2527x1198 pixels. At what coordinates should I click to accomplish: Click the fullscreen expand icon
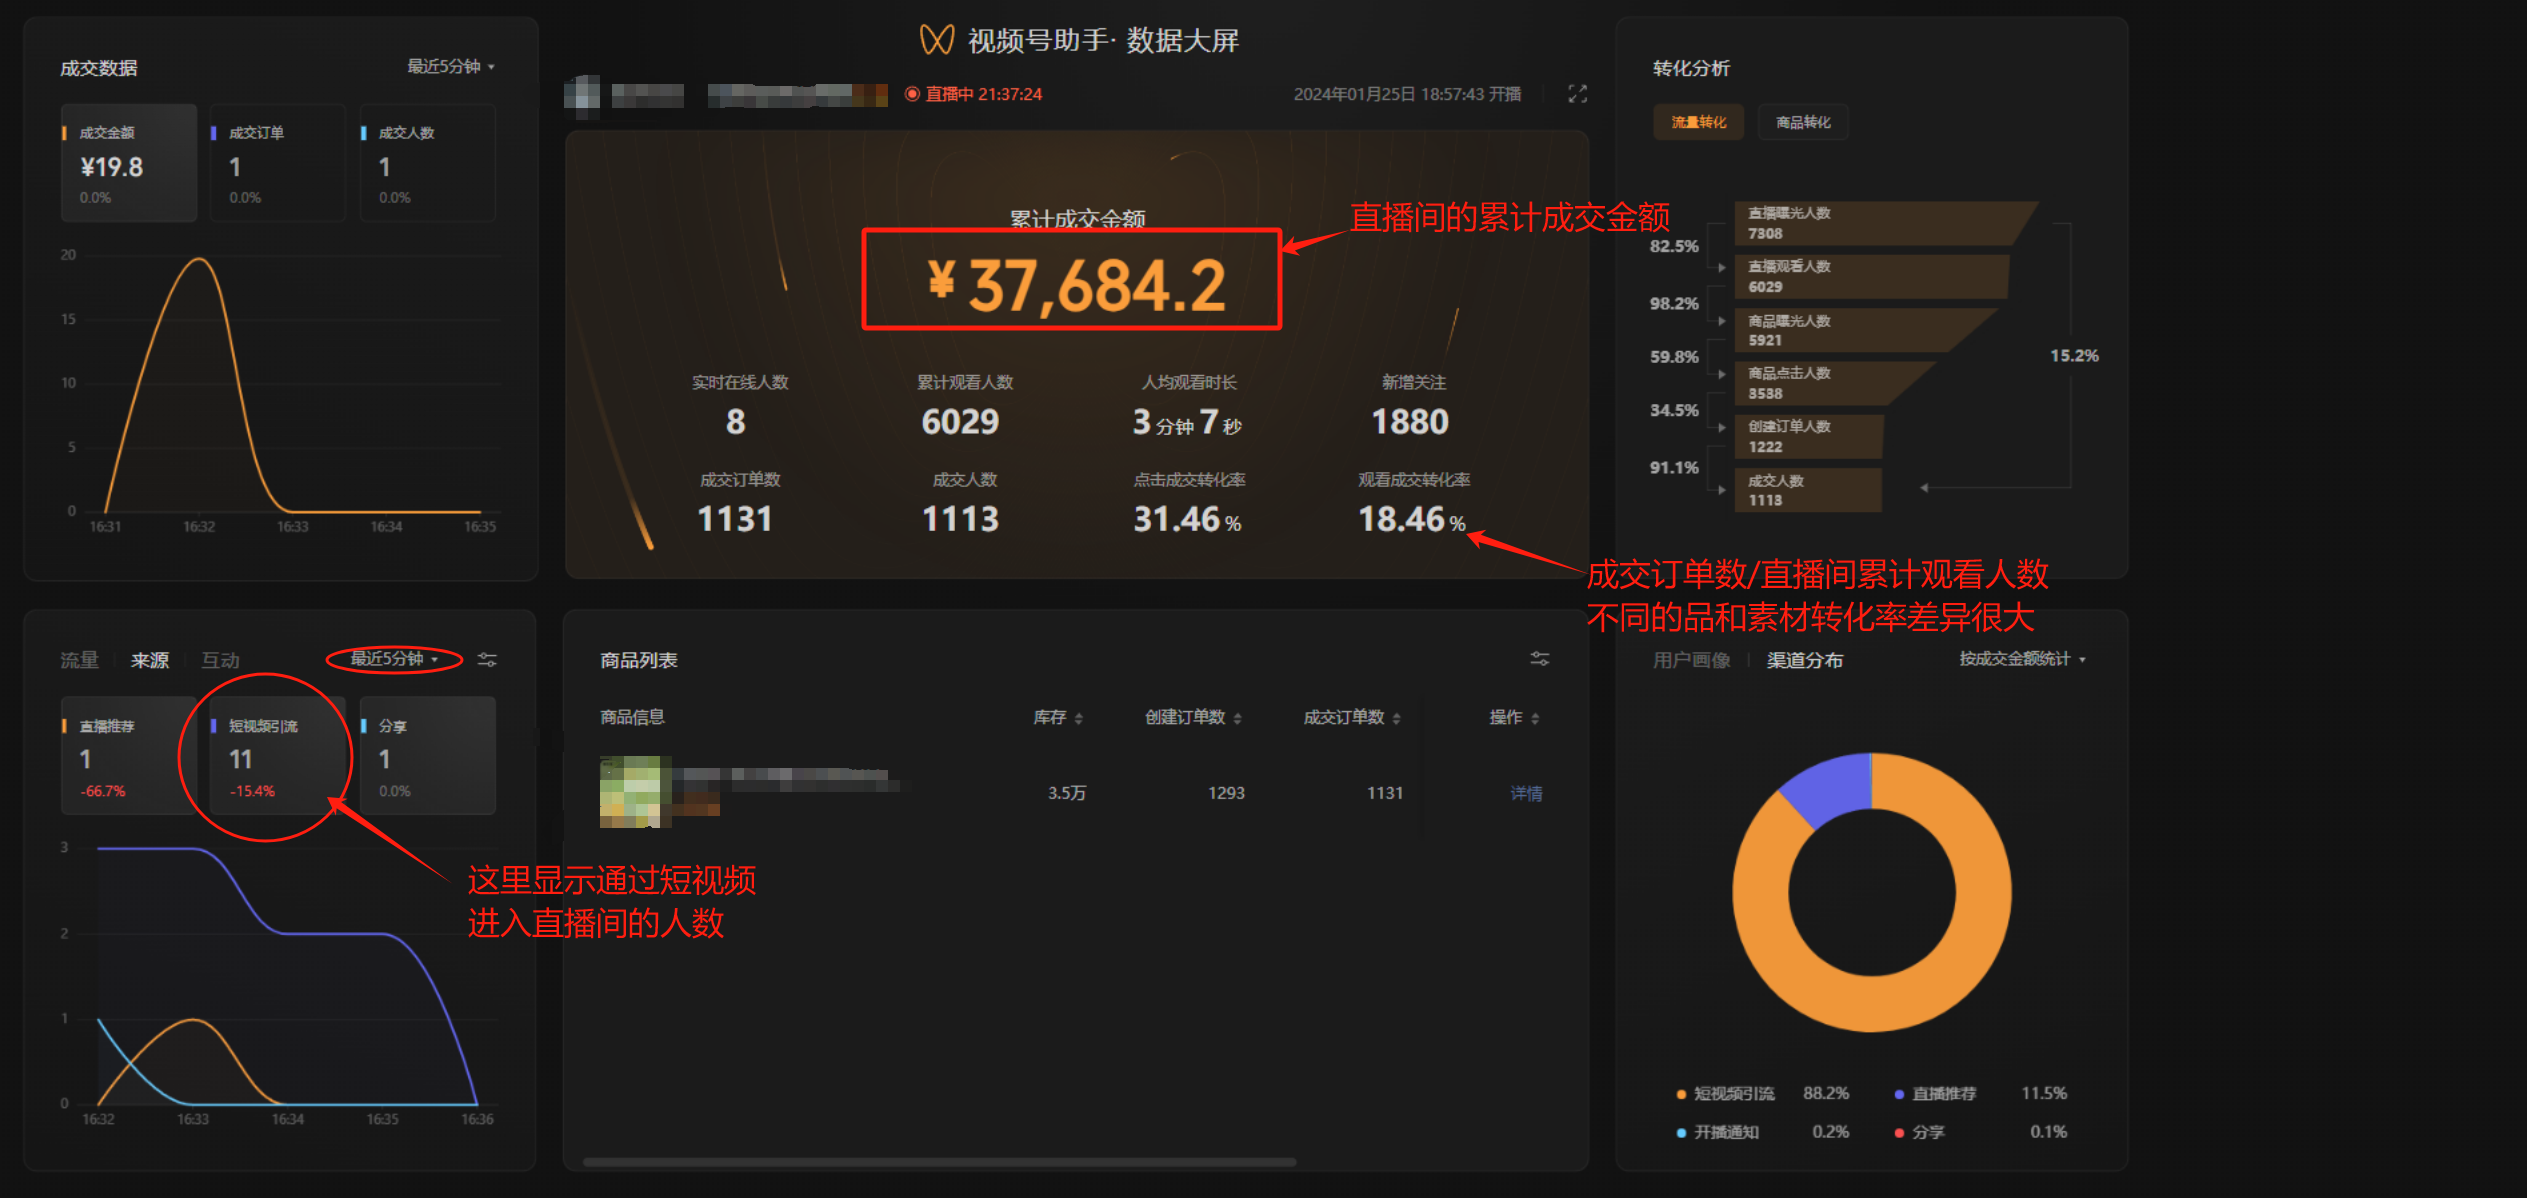coord(1577,94)
